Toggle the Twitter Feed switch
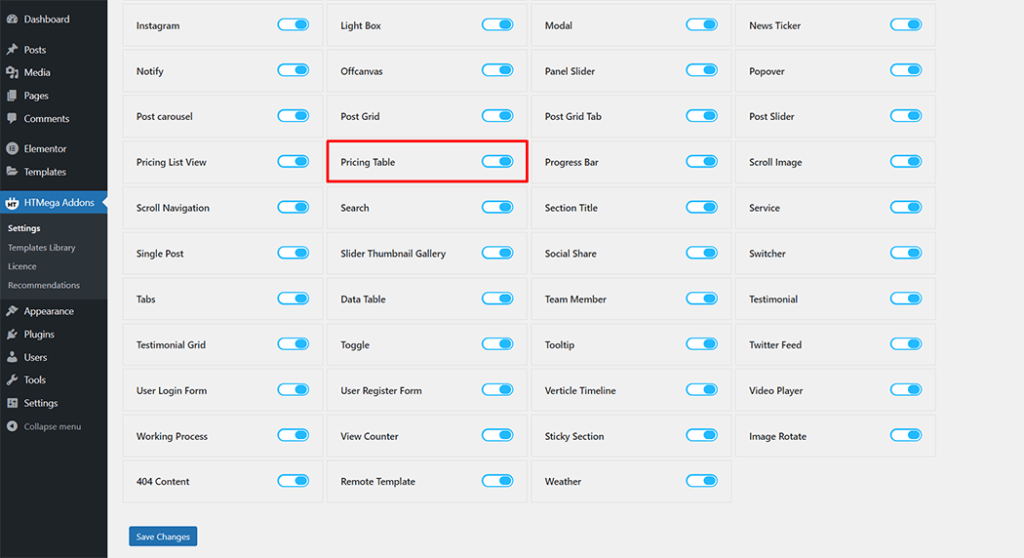1024x558 pixels. coord(906,344)
